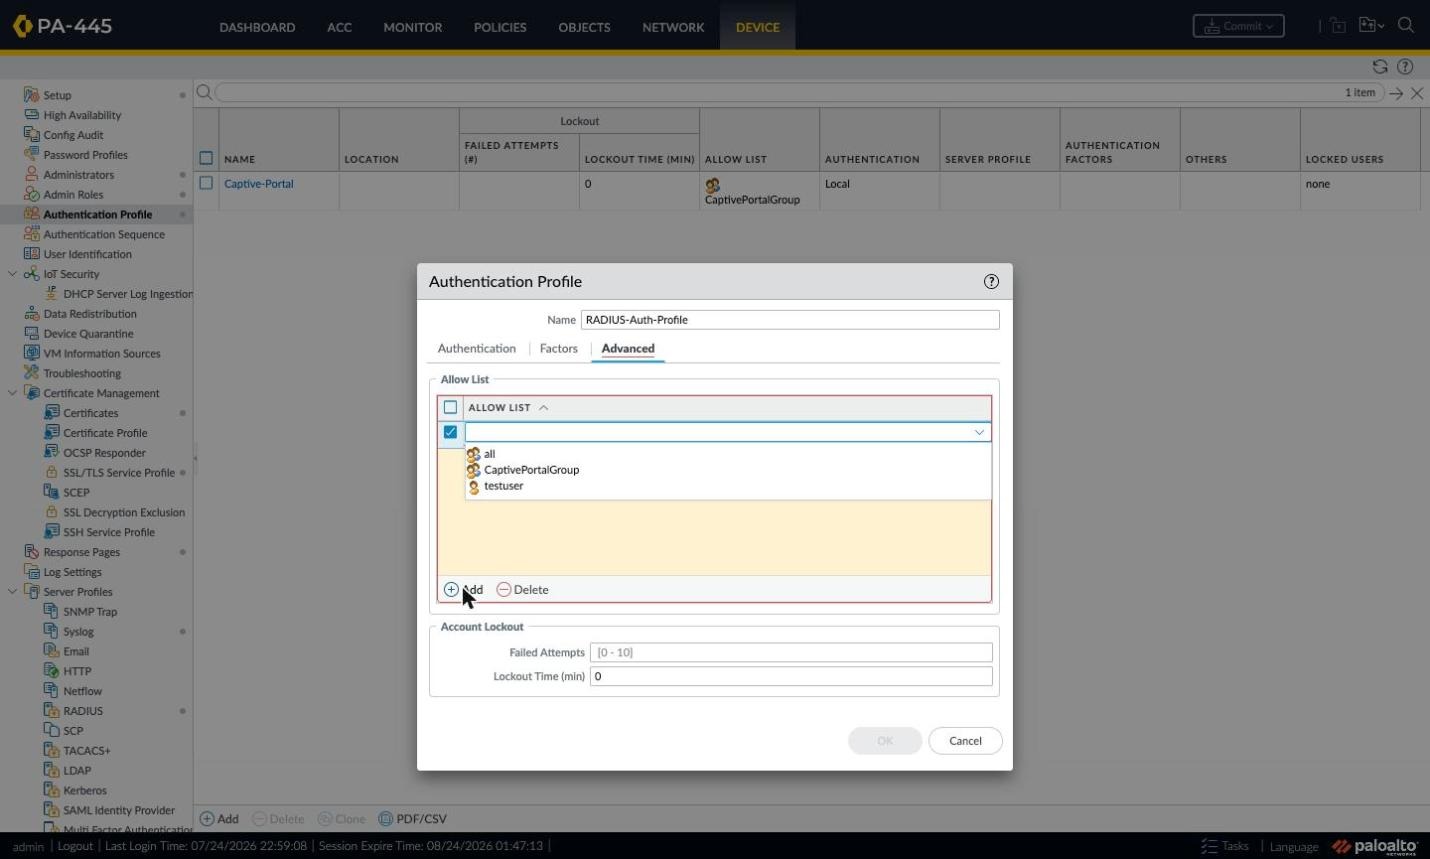The height and width of the screenshot is (859, 1430).
Task: Open the MONITOR menu
Action: coord(412,27)
